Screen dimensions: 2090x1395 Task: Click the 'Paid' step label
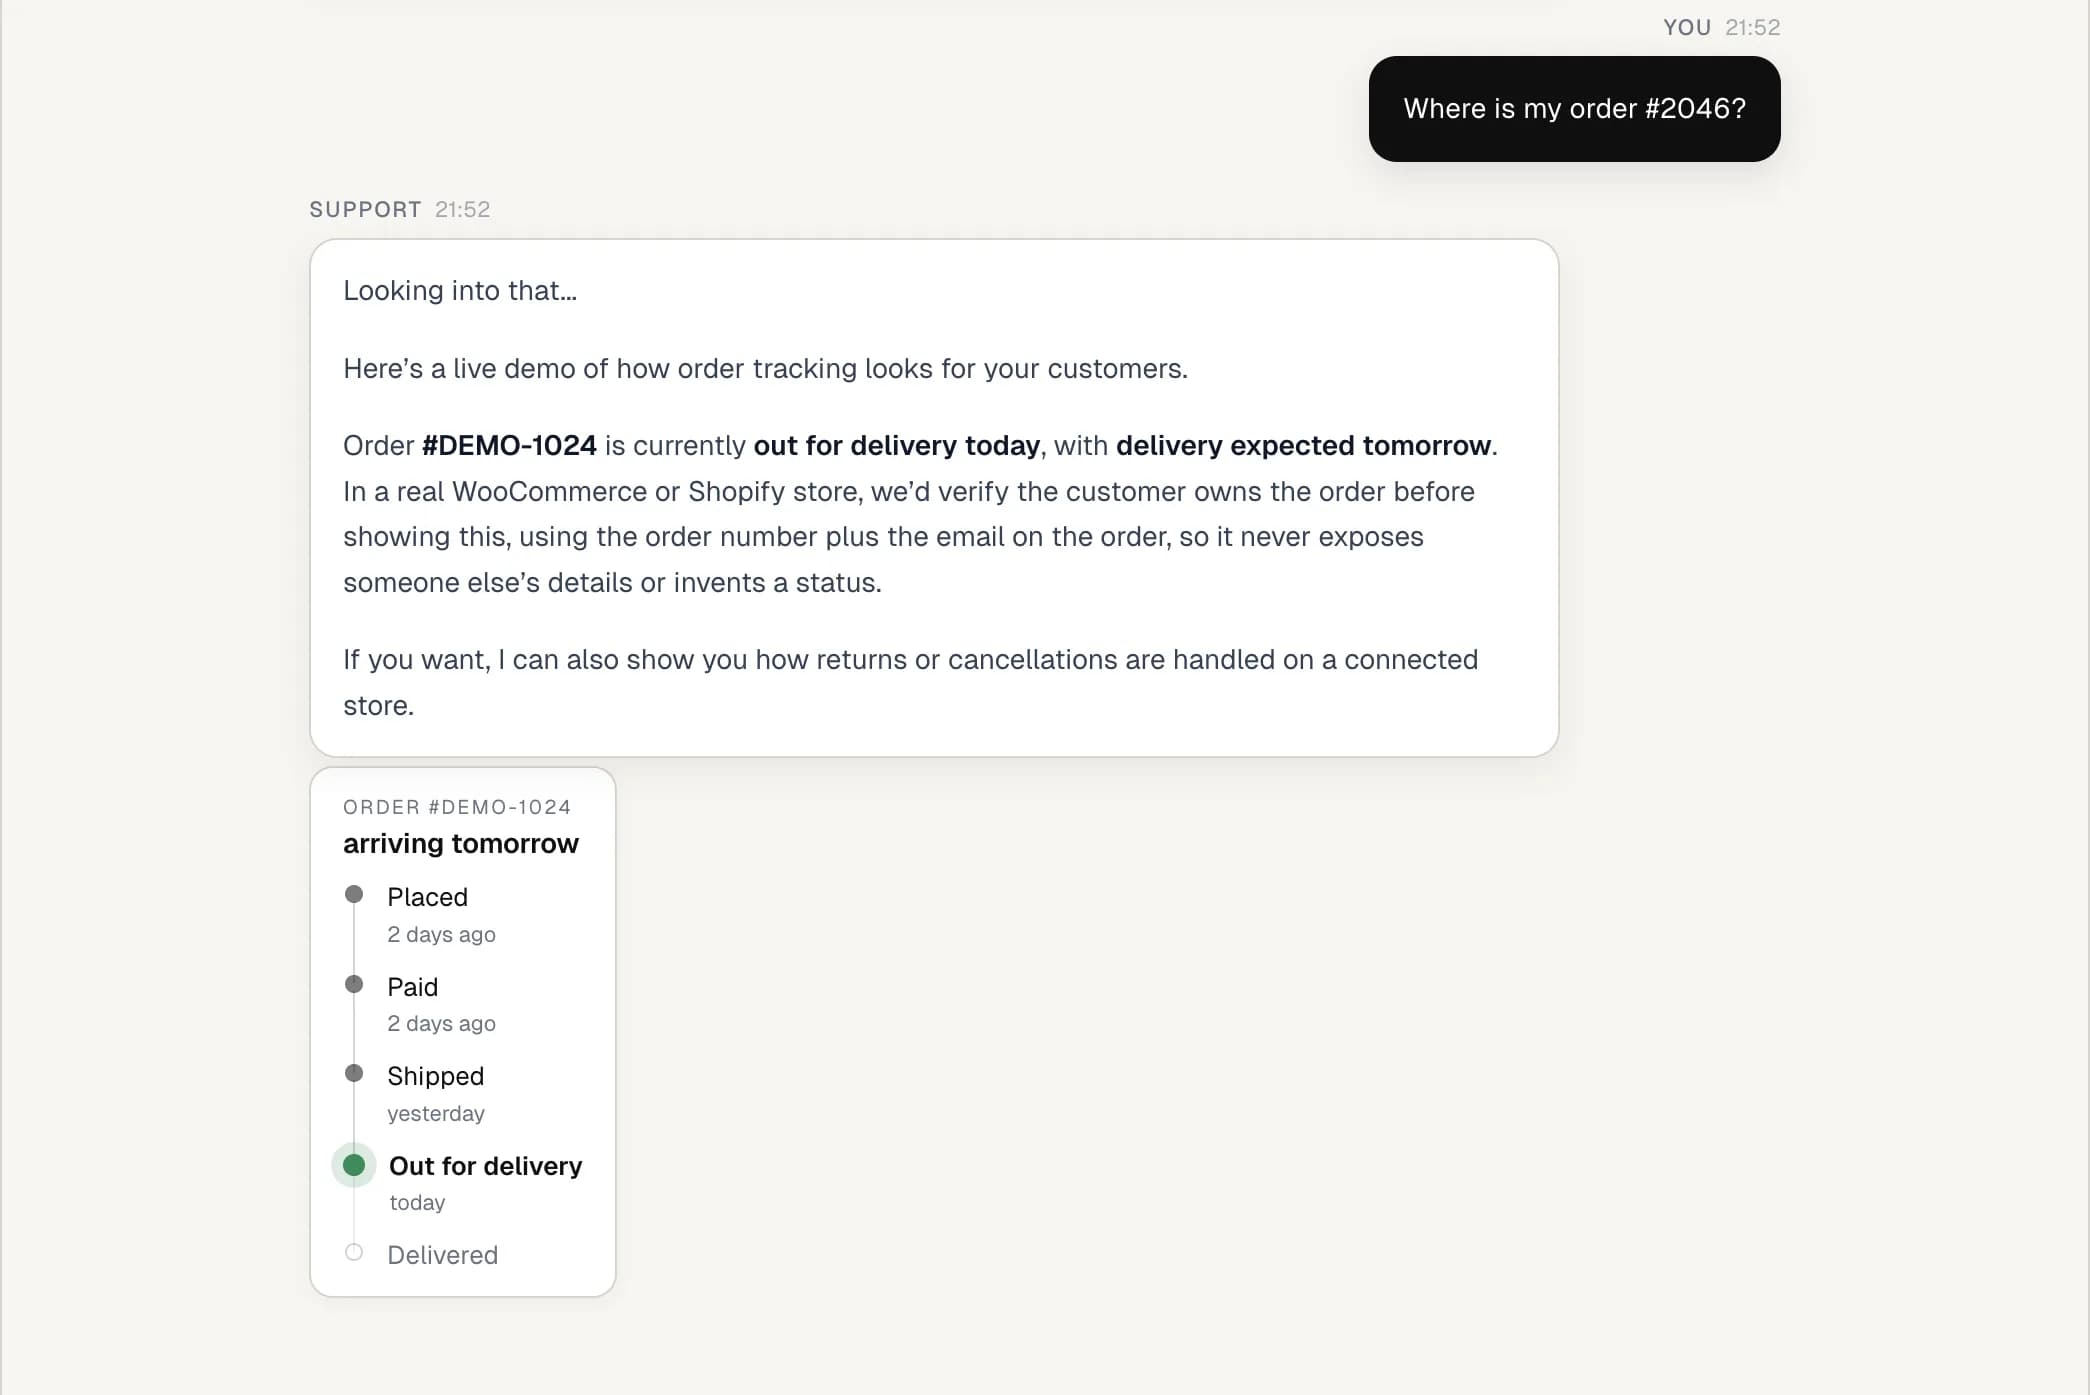tap(412, 987)
